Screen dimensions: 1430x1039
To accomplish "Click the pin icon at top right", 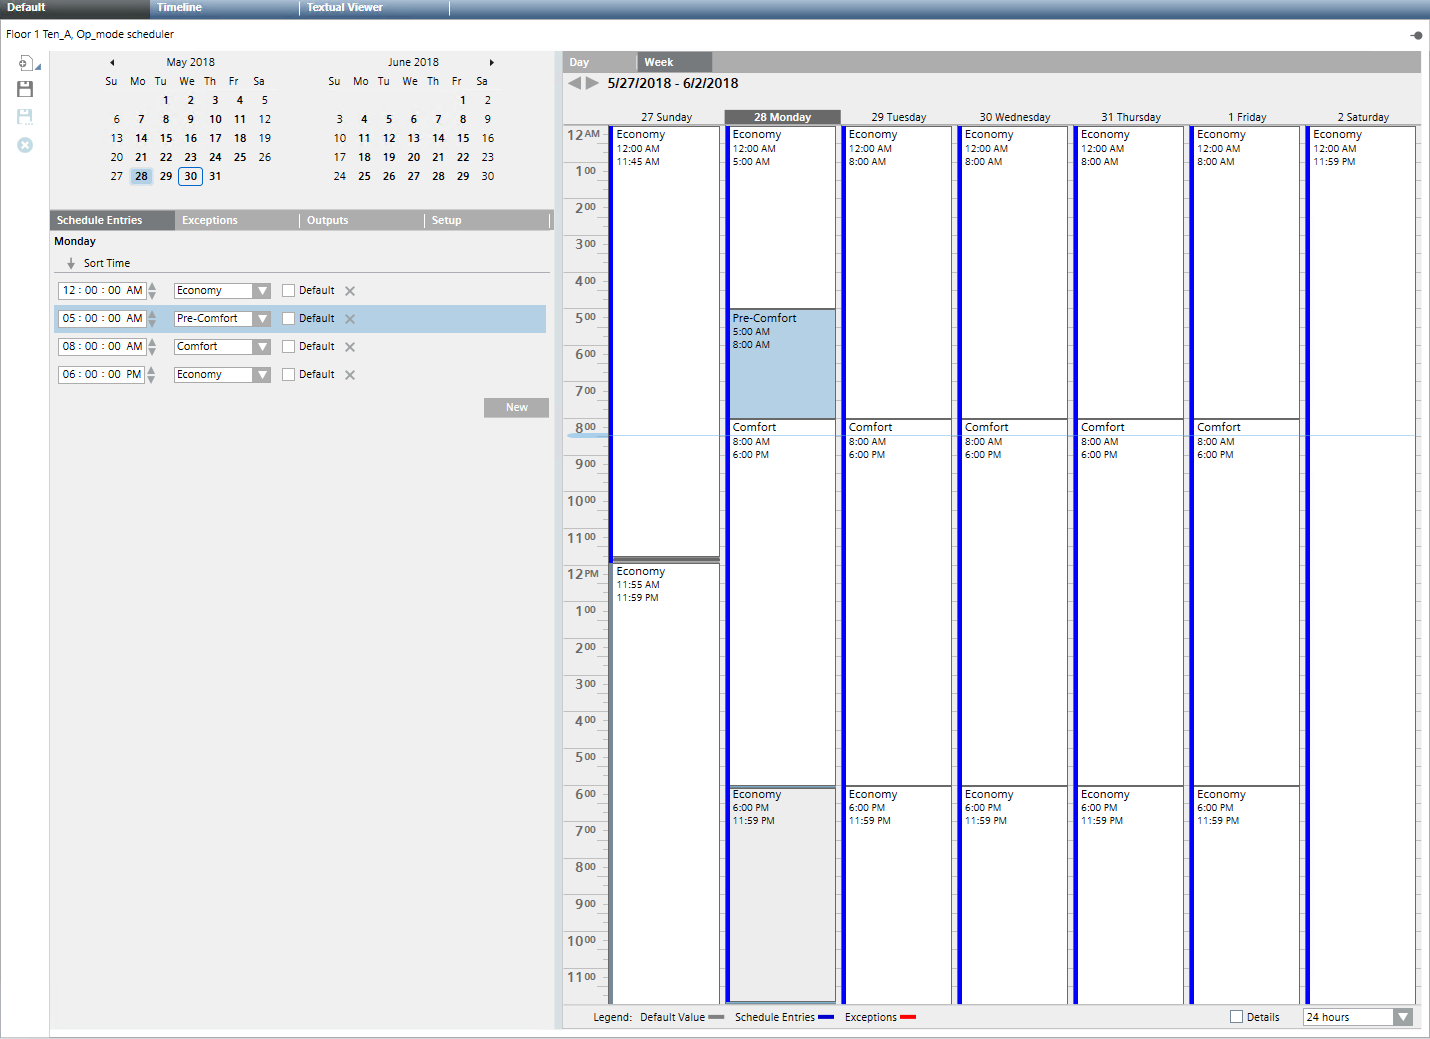I will (1416, 33).
